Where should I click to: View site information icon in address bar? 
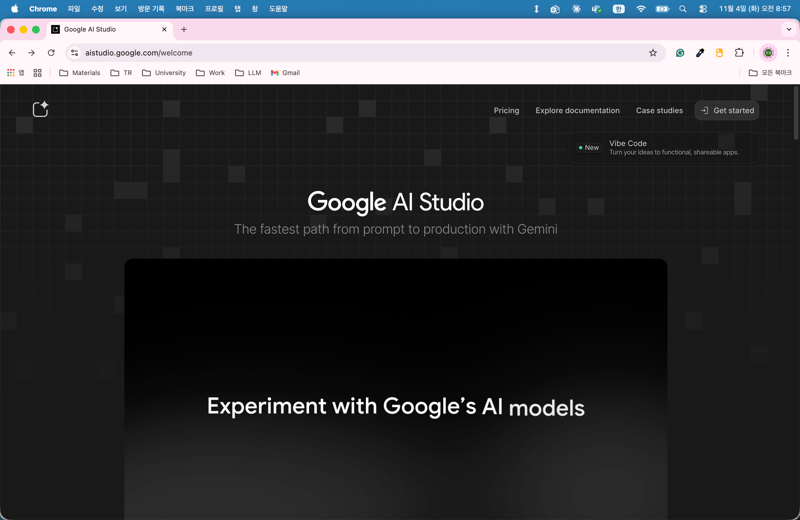[74, 53]
